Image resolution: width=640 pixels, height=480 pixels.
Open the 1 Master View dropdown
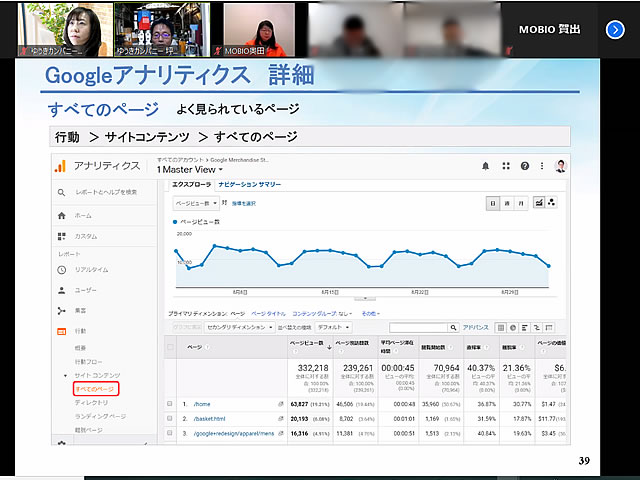click(190, 169)
